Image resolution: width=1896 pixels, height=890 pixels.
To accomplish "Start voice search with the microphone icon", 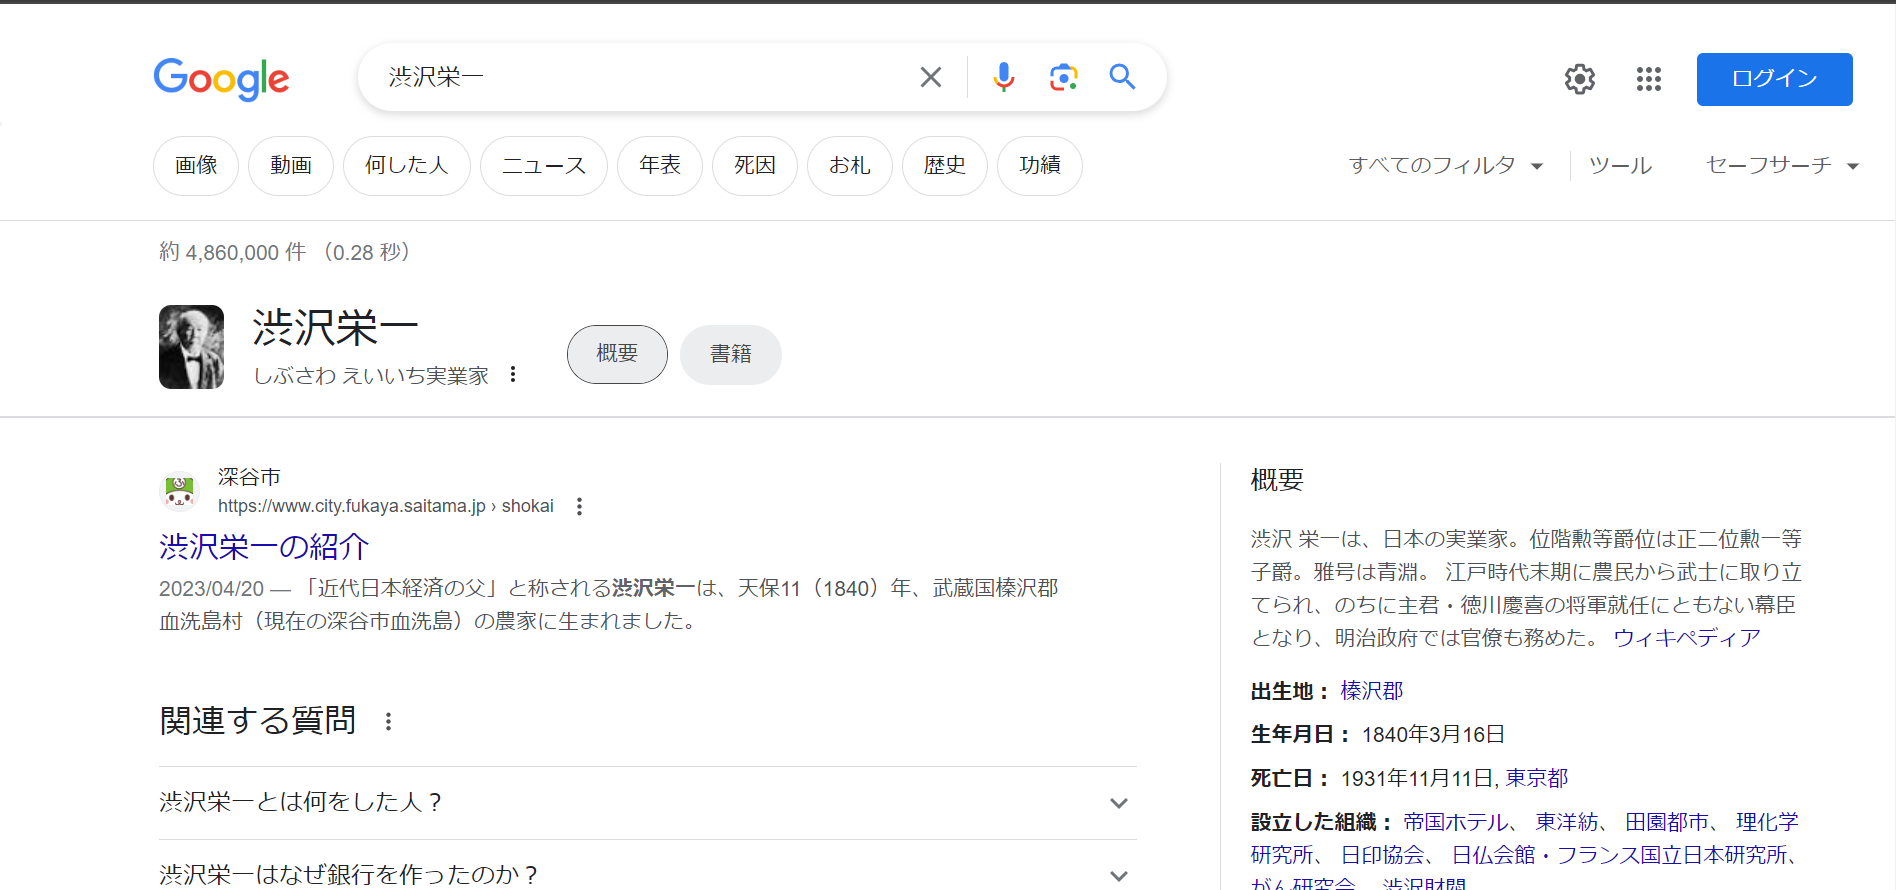I will pos(1004,77).
